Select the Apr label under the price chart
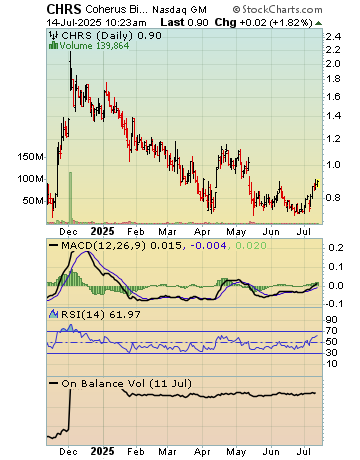This screenshot has height=460, width=360. point(202,232)
